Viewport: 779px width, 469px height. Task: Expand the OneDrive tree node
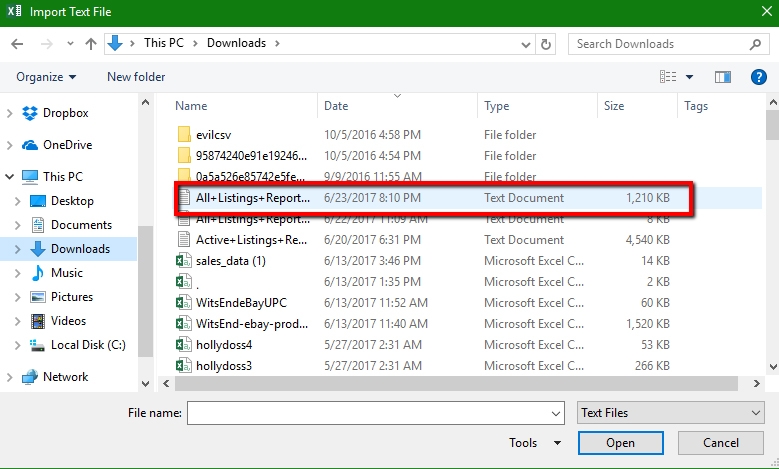coord(11,145)
